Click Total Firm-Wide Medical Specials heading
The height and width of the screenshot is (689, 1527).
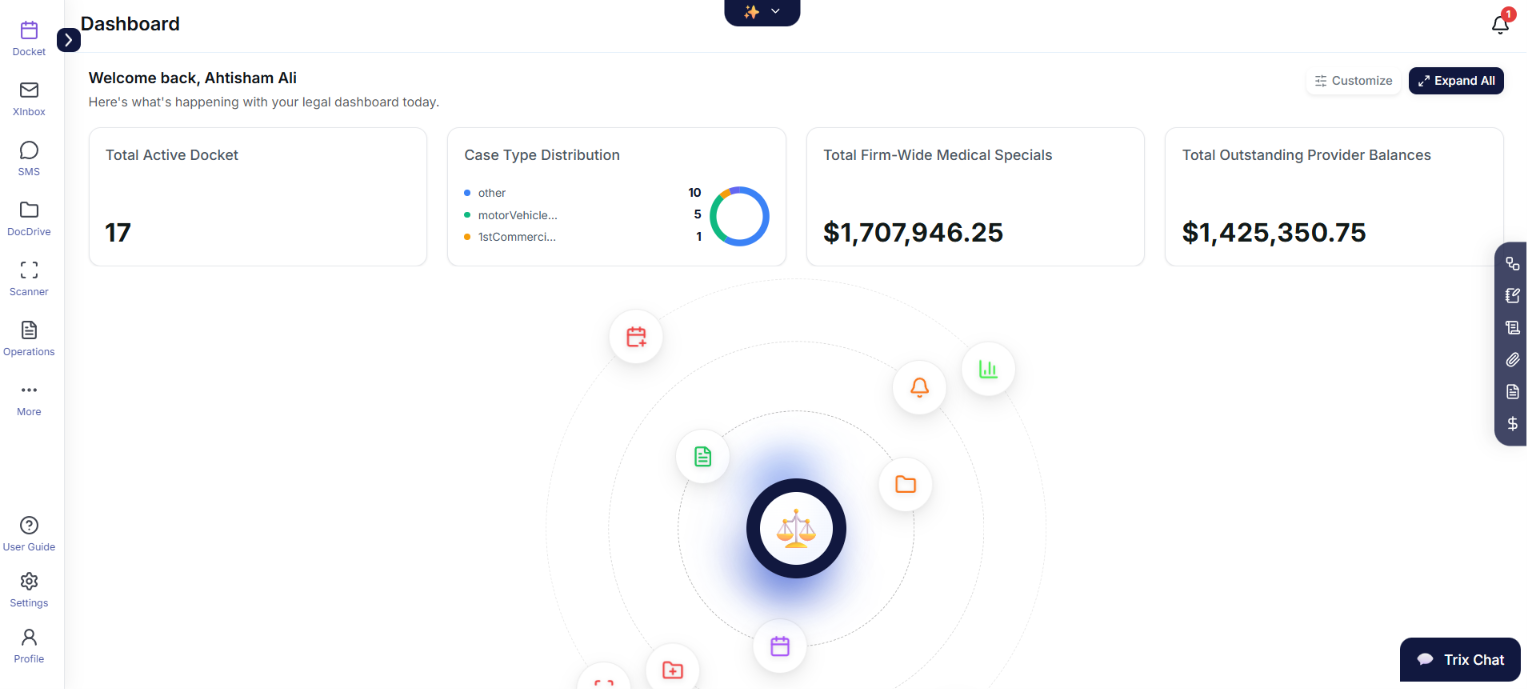click(938, 155)
